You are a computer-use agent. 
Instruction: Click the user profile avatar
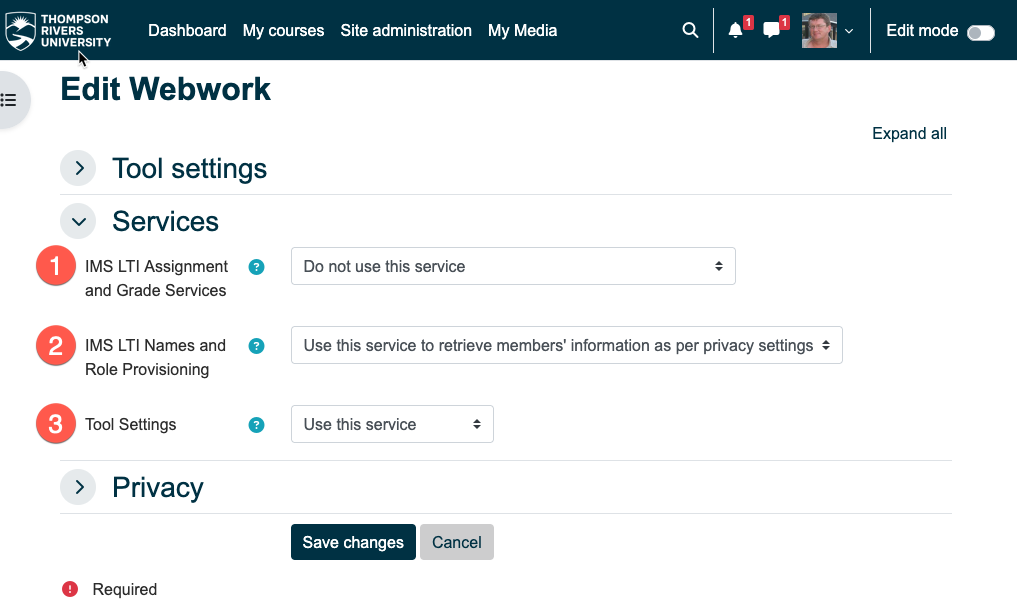[819, 30]
